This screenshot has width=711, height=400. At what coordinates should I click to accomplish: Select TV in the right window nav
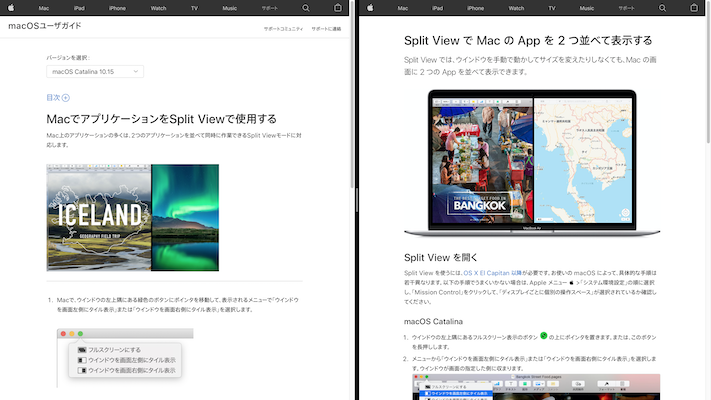[552, 8]
